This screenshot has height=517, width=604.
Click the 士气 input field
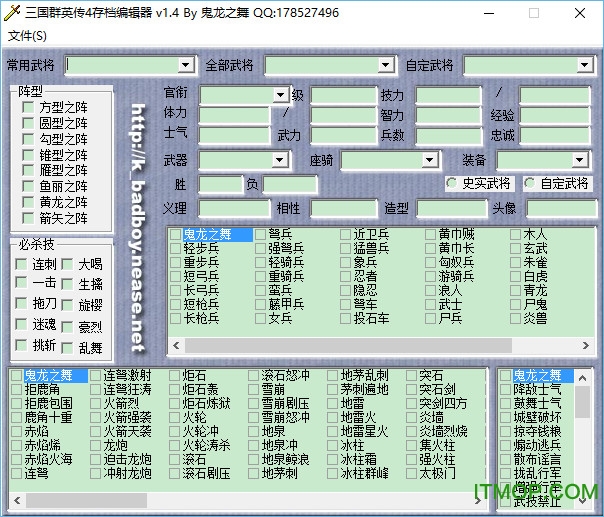(x=234, y=135)
